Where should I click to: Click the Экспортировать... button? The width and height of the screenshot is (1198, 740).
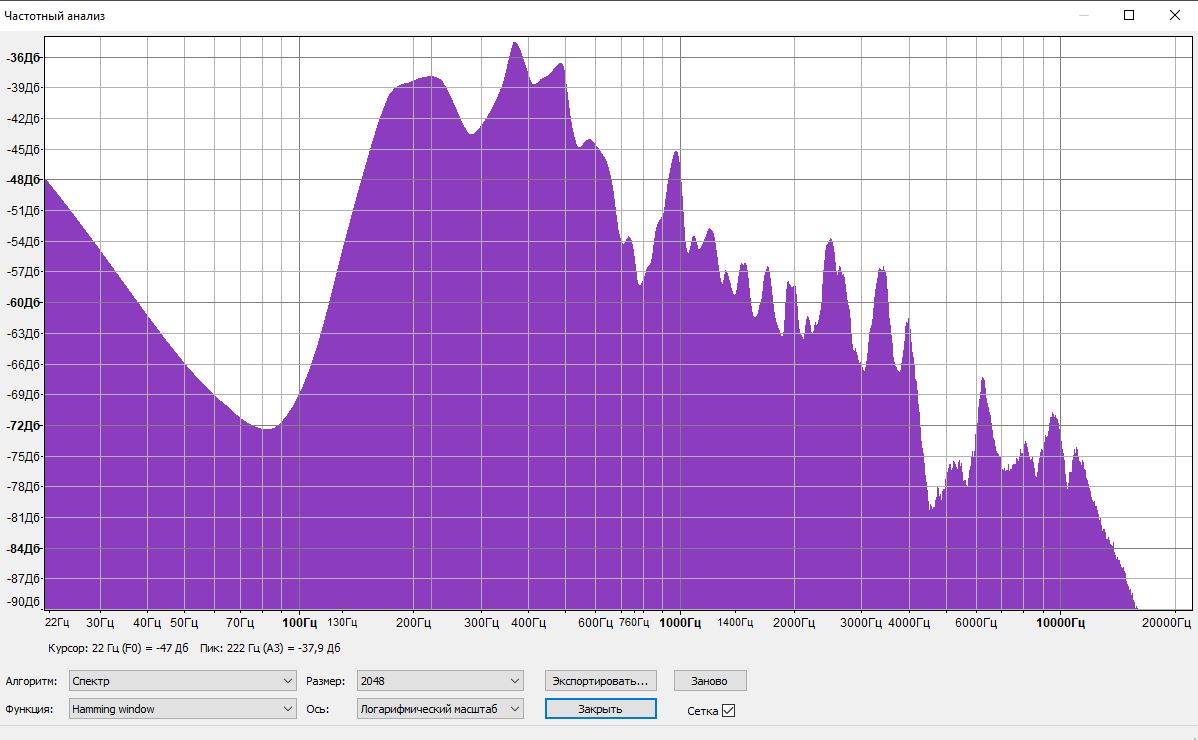pyautogui.click(x=600, y=680)
